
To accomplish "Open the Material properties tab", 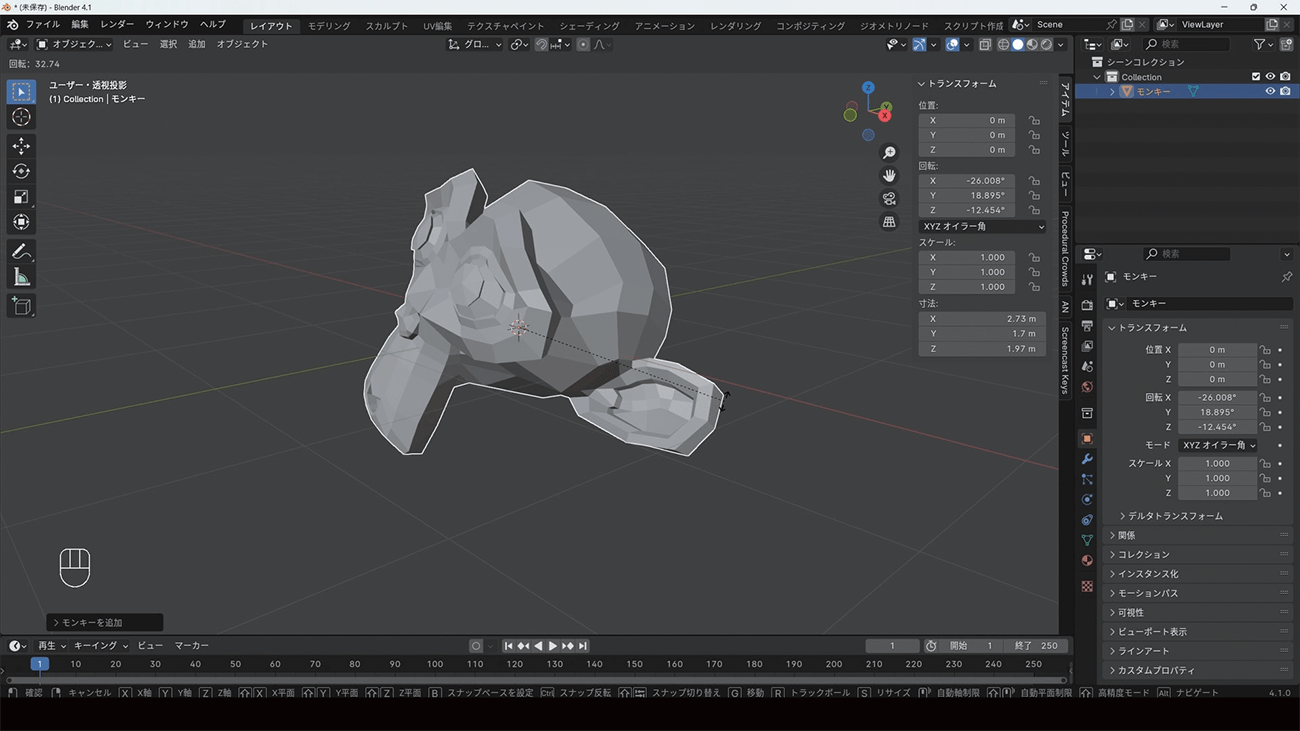I will point(1087,561).
